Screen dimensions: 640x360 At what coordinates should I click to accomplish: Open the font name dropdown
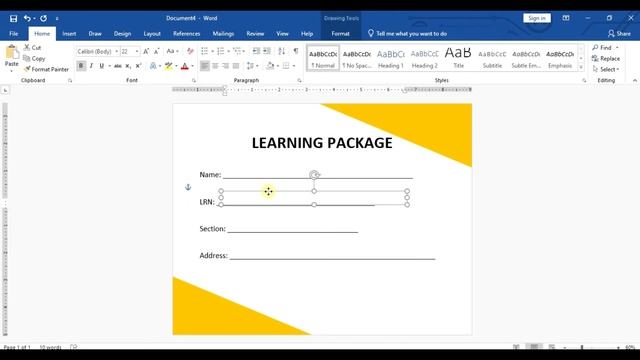point(116,51)
